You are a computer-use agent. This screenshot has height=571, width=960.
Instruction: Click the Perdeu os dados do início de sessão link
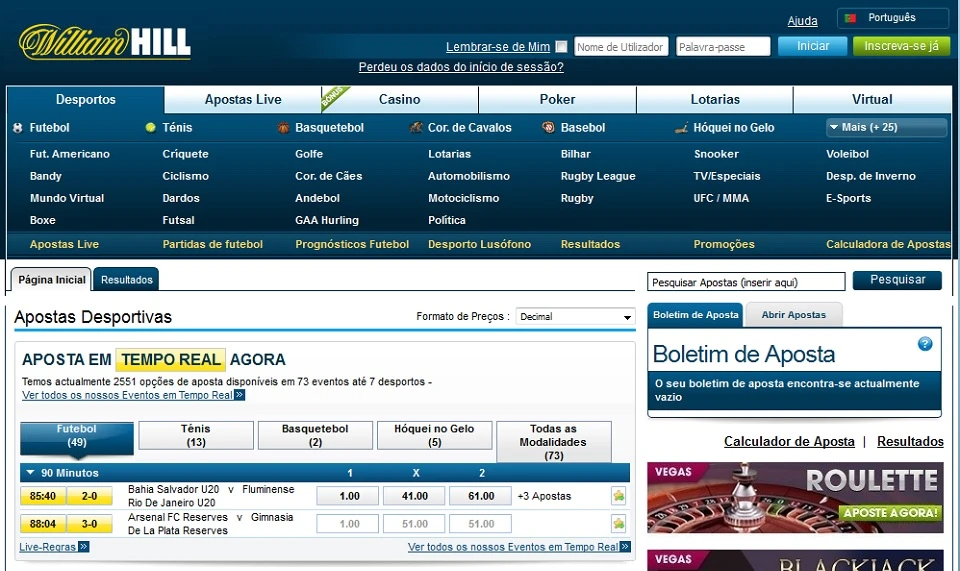pos(461,67)
